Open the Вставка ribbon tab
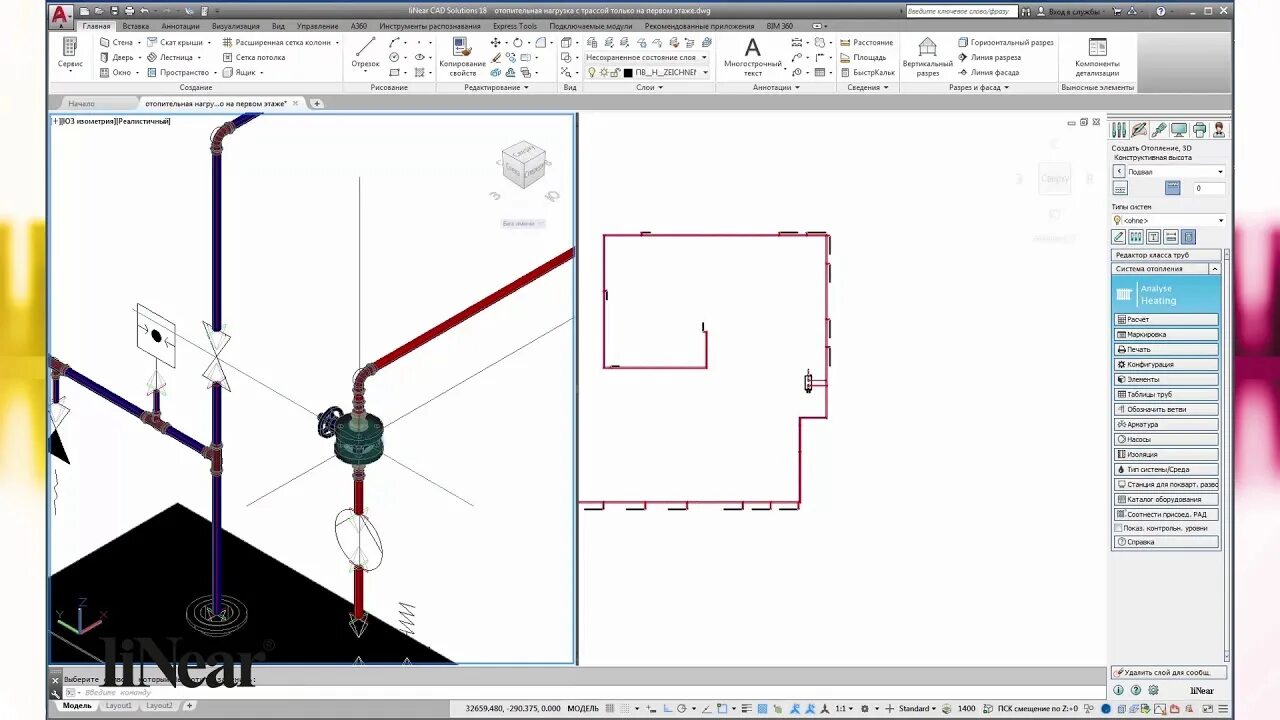This screenshot has width=1280, height=720. tap(136, 26)
